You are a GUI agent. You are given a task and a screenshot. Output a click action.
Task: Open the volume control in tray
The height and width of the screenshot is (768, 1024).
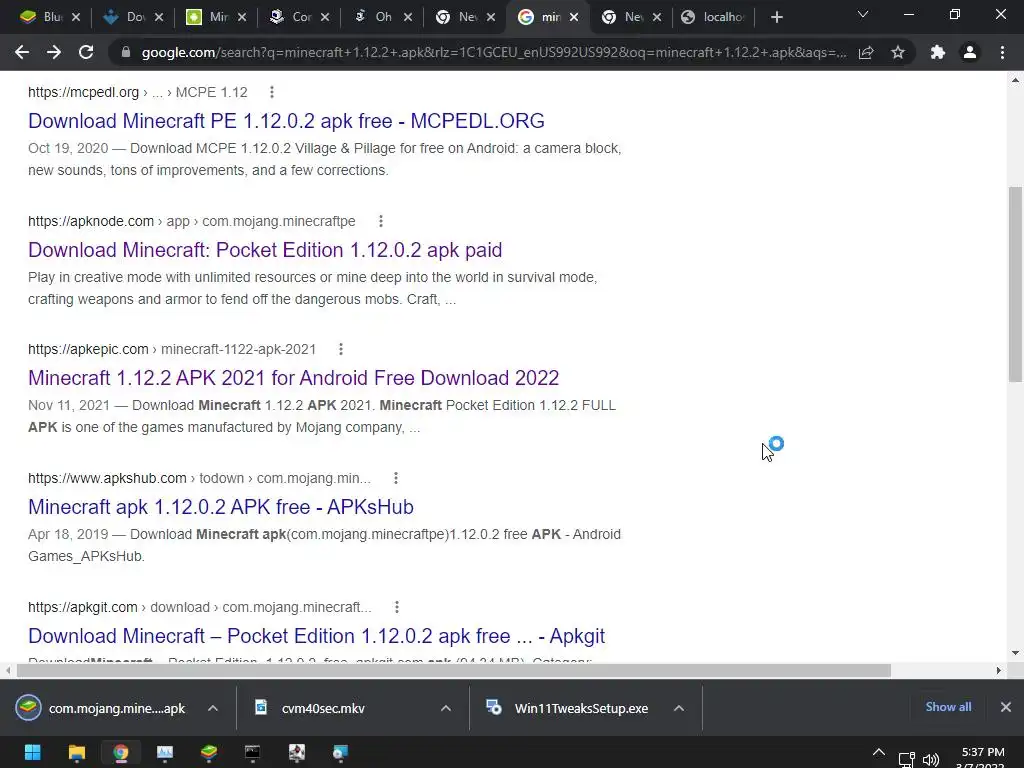click(931, 760)
